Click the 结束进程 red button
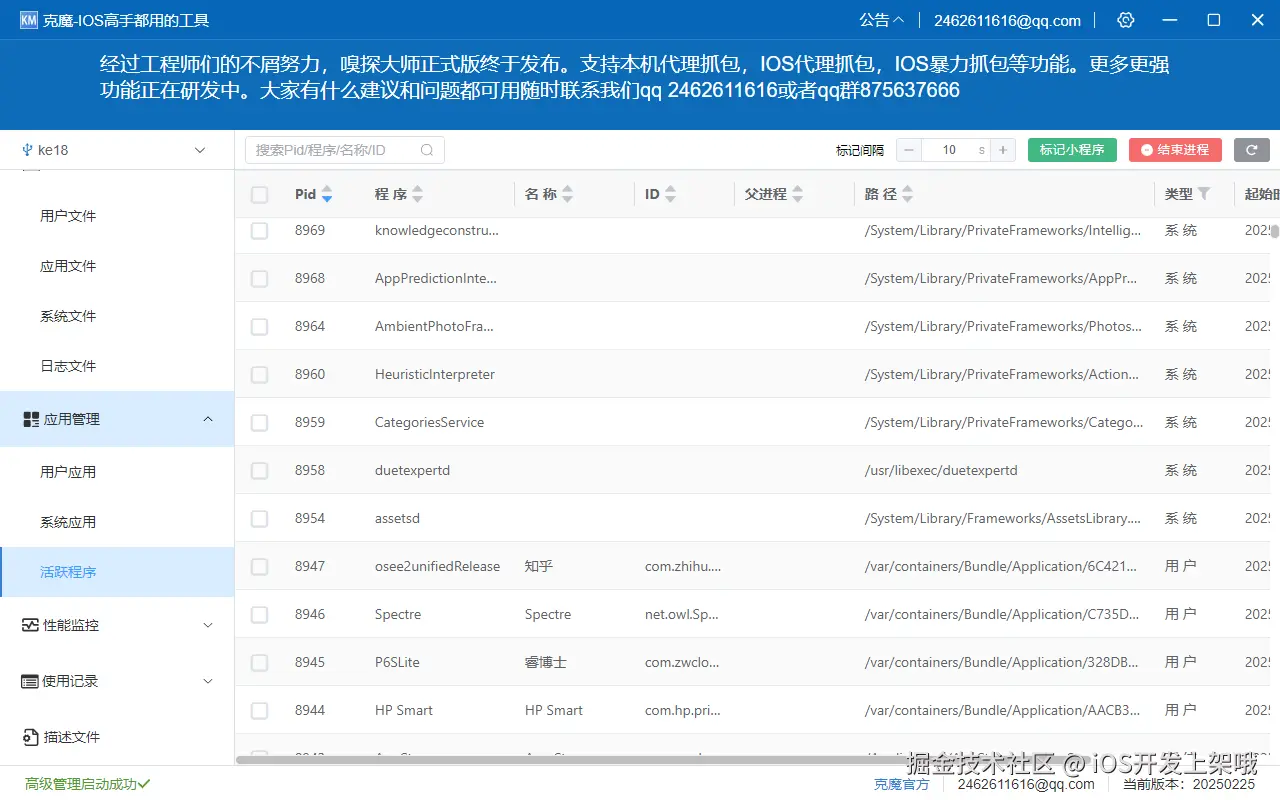The image size is (1280, 800). (x=1175, y=150)
